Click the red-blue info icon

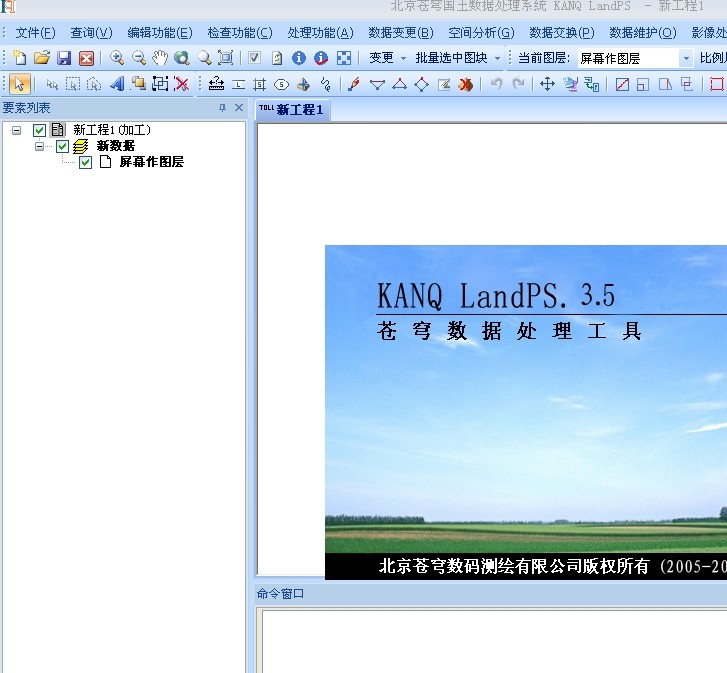321,58
